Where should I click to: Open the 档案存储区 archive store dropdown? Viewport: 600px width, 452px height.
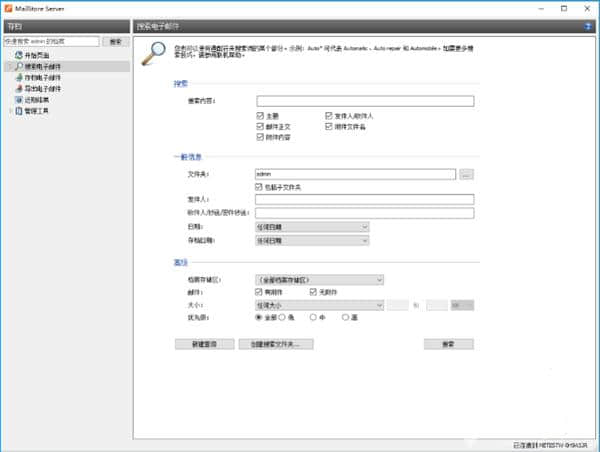pos(319,279)
